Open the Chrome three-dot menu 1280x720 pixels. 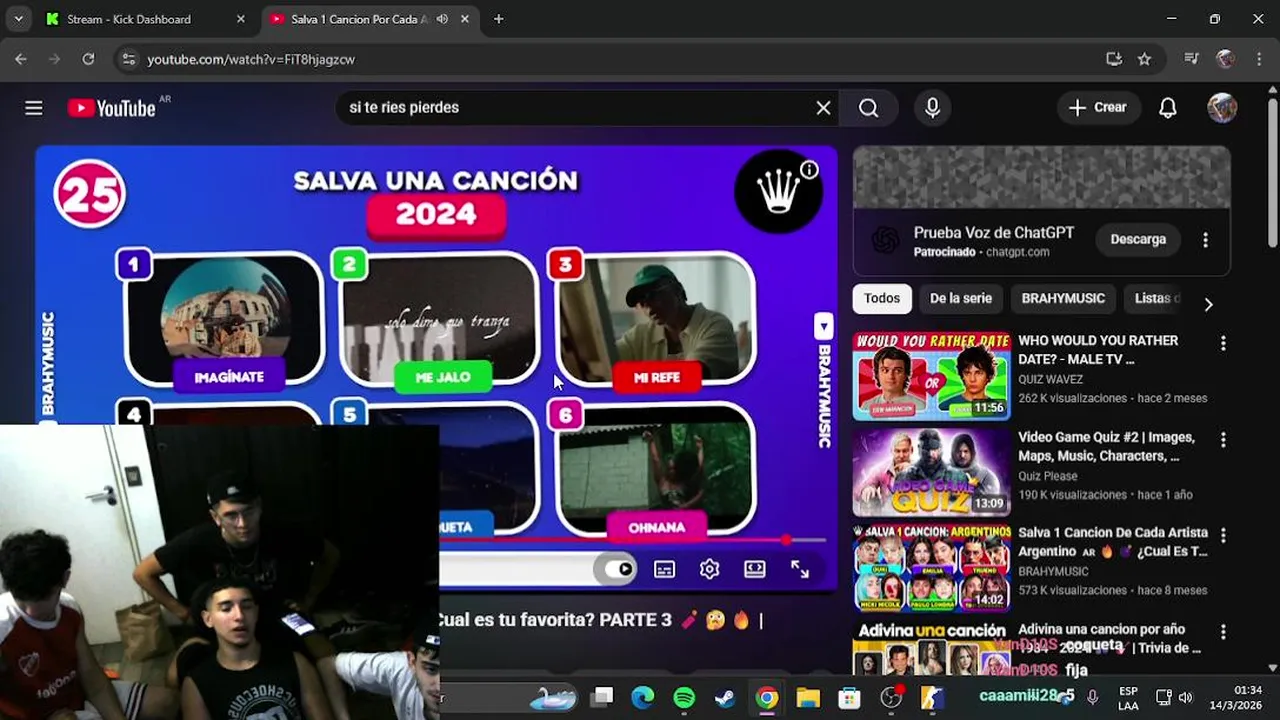coord(1258,59)
